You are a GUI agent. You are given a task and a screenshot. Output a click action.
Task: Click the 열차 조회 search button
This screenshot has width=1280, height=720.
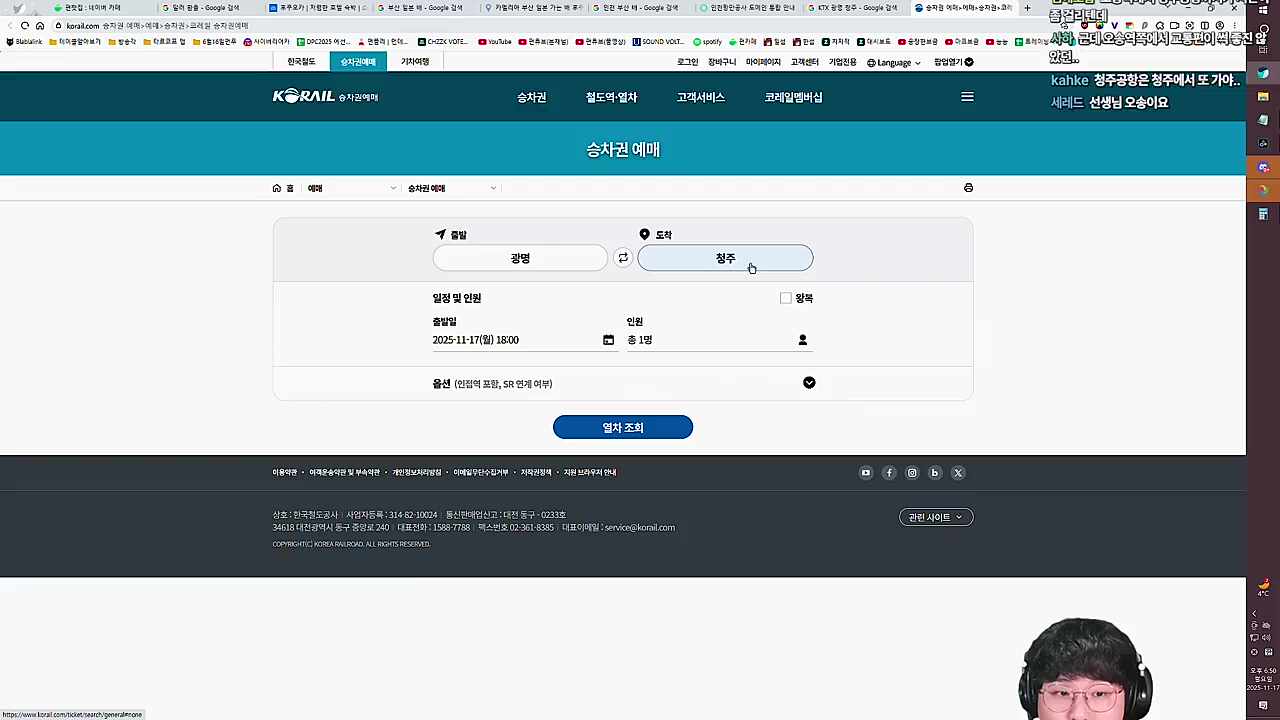click(x=623, y=427)
